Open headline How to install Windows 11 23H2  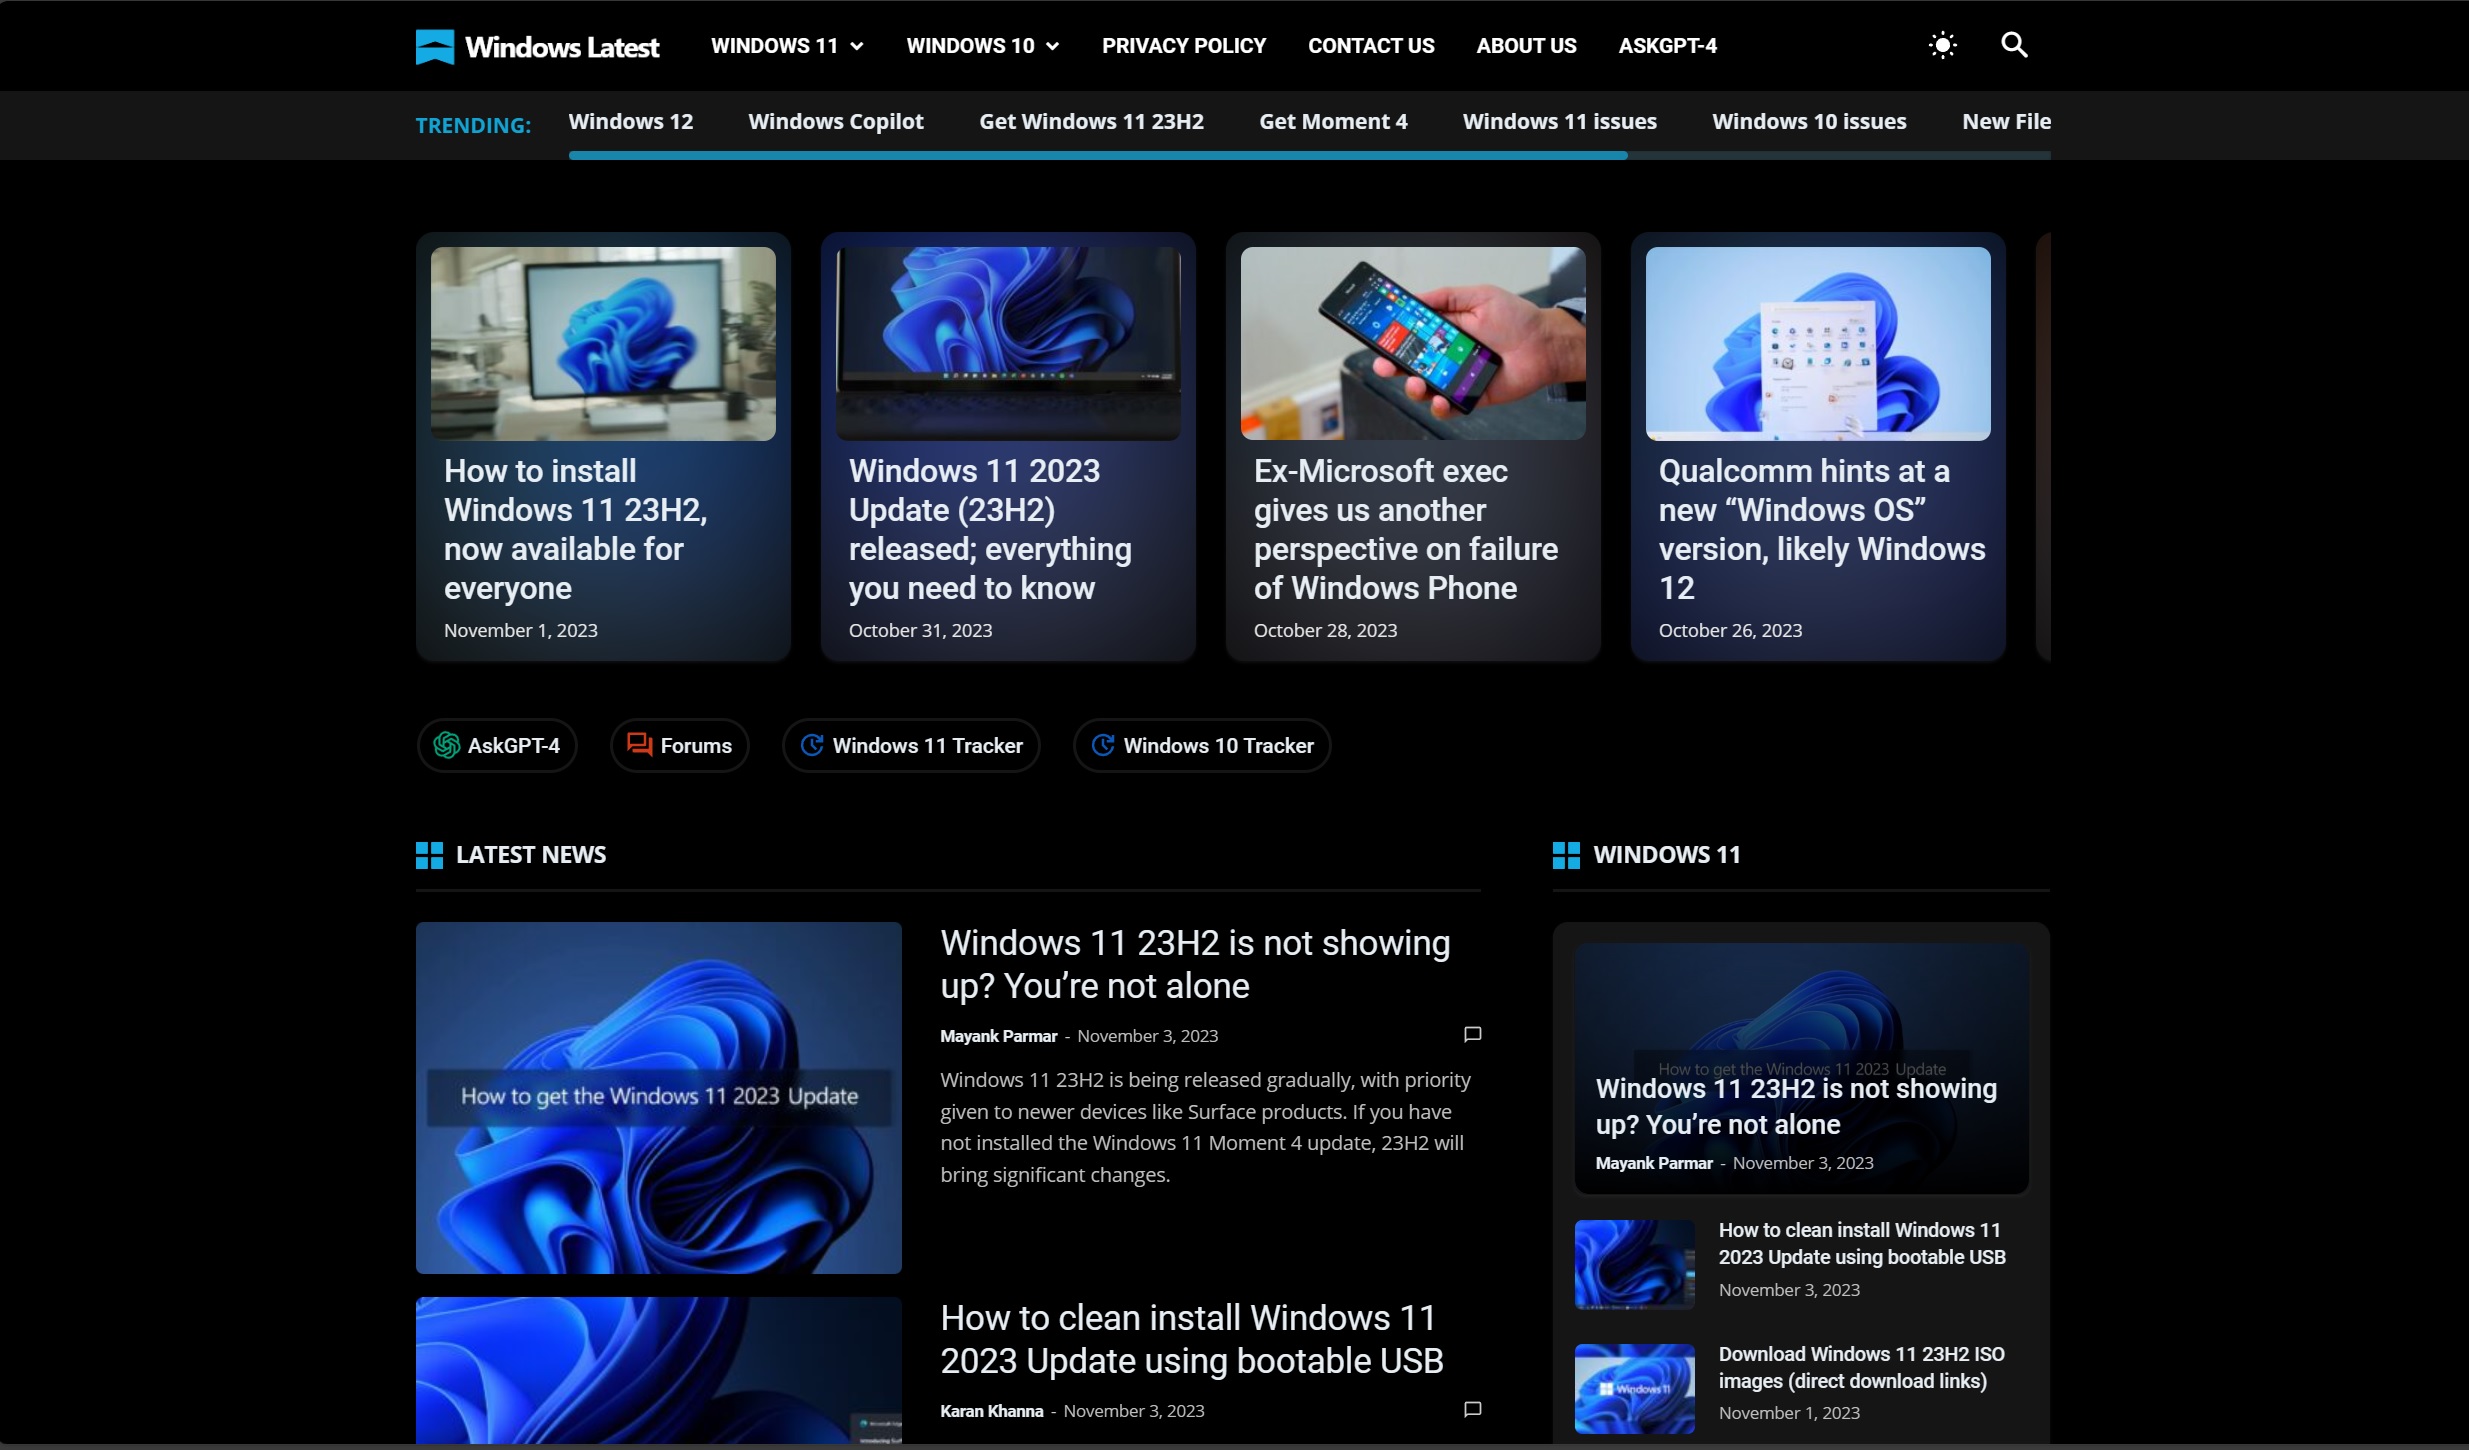576,529
